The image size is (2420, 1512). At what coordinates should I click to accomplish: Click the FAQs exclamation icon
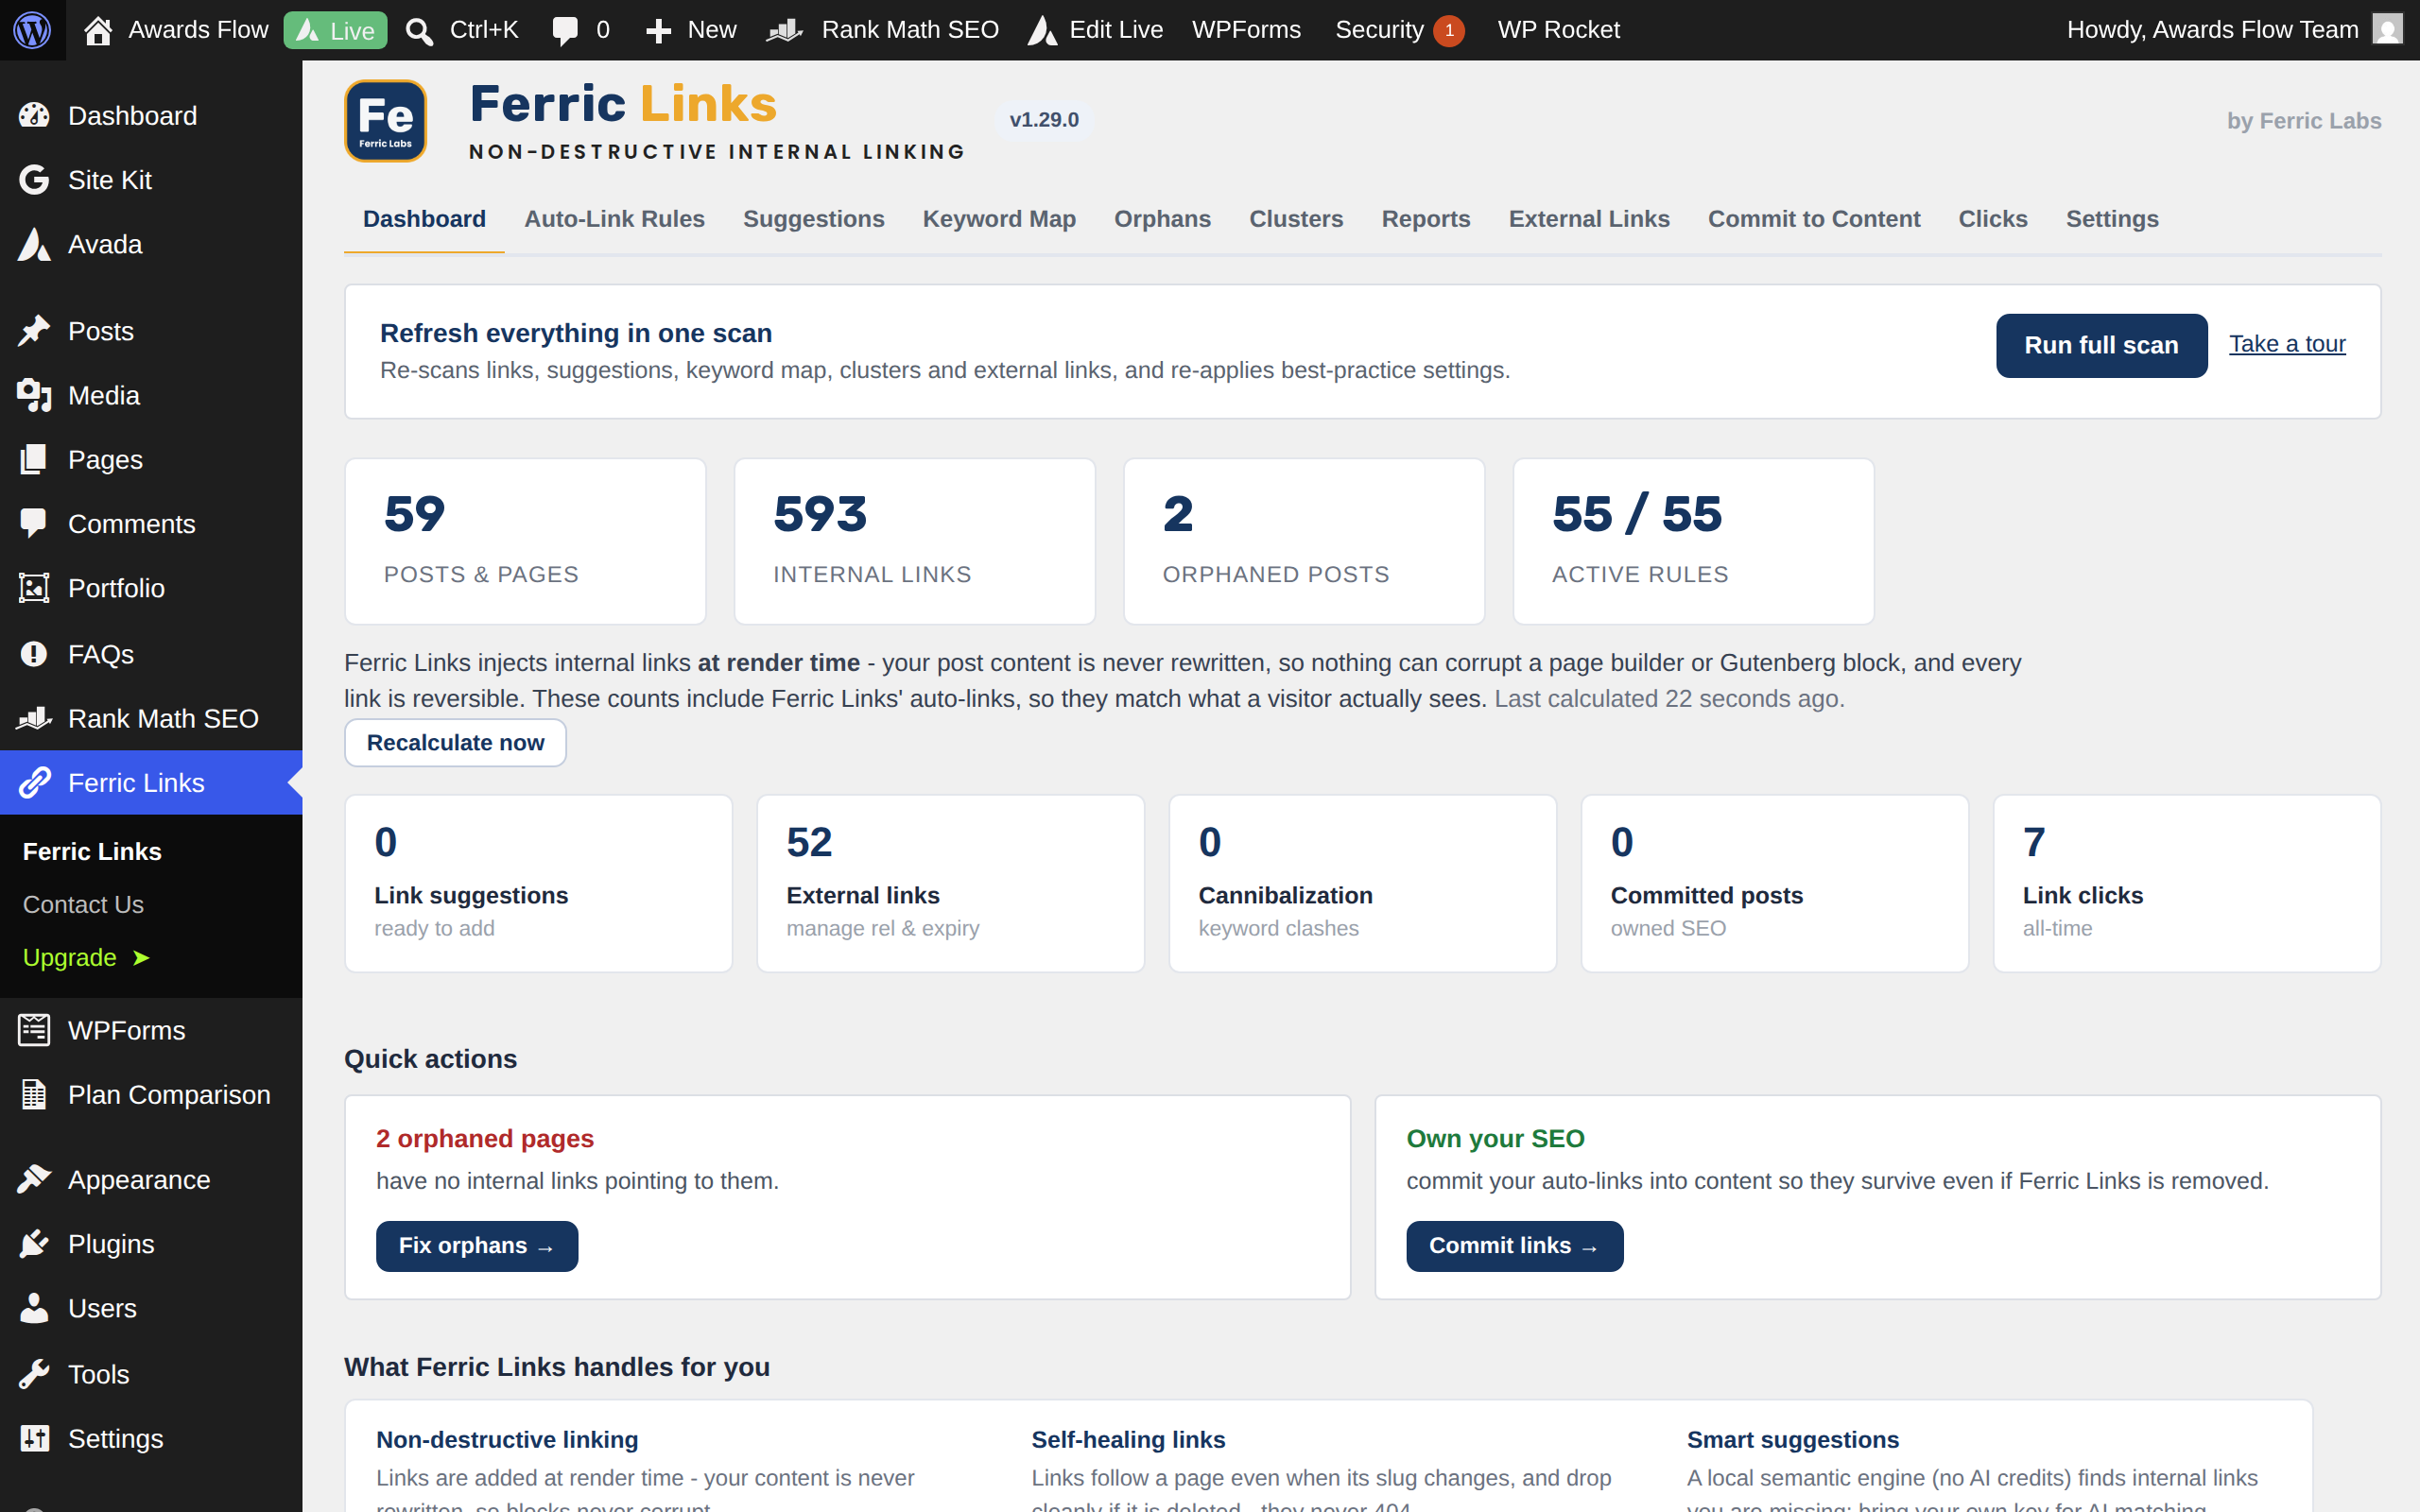(x=34, y=654)
